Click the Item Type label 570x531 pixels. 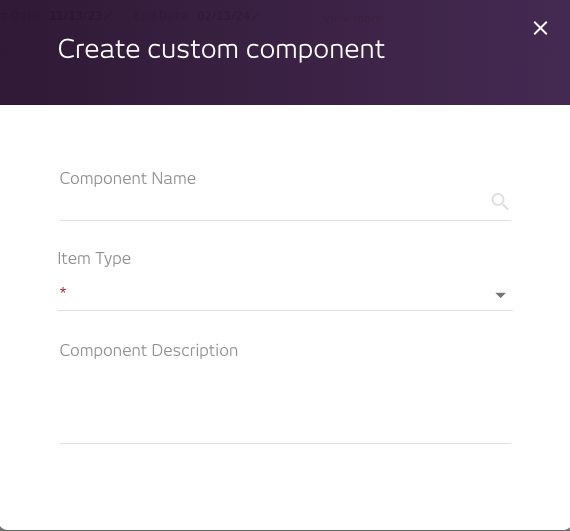[x=94, y=258]
